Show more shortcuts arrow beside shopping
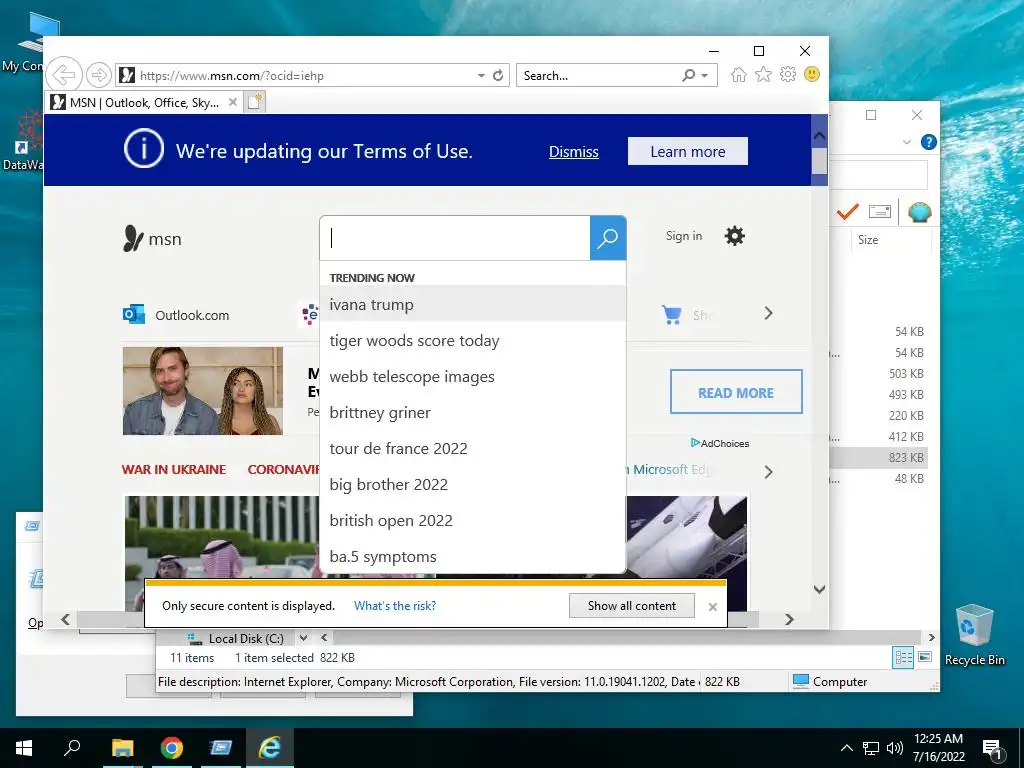Image resolution: width=1024 pixels, height=768 pixels. [x=769, y=313]
